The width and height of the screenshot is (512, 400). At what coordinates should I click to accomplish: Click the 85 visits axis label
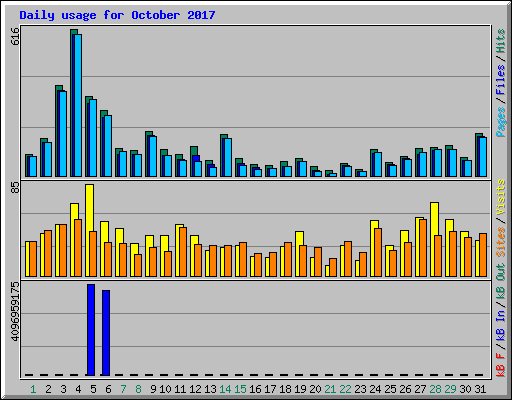(x=15, y=187)
